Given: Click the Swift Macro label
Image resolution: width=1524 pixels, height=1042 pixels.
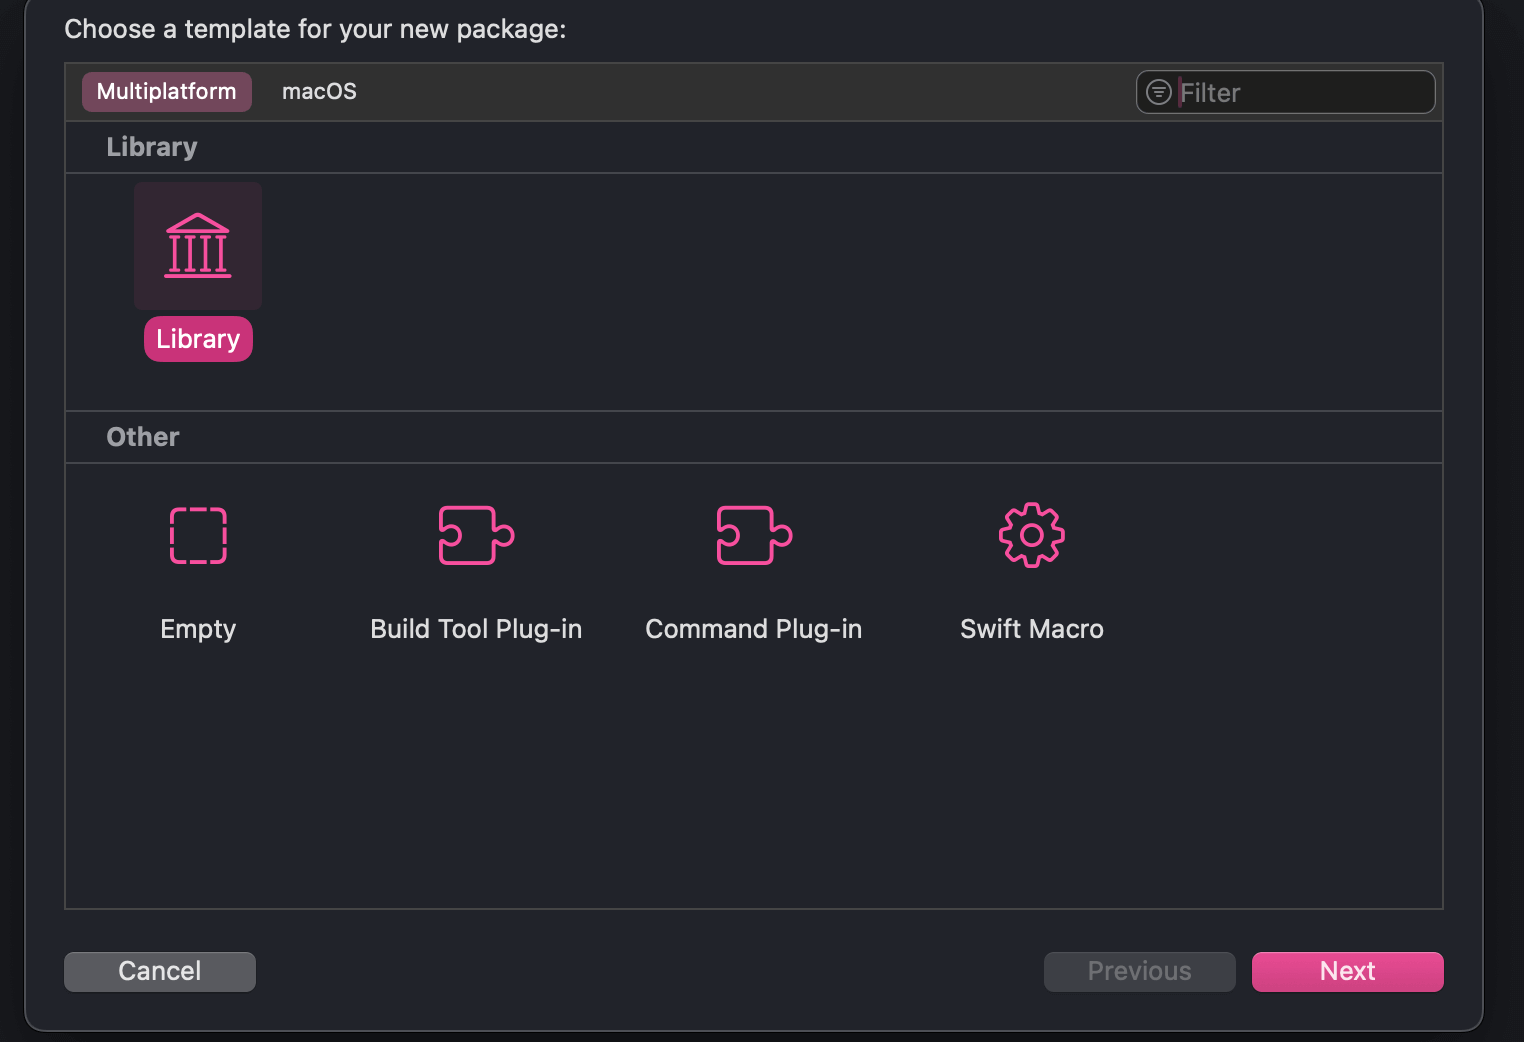Looking at the screenshot, I should (1032, 629).
